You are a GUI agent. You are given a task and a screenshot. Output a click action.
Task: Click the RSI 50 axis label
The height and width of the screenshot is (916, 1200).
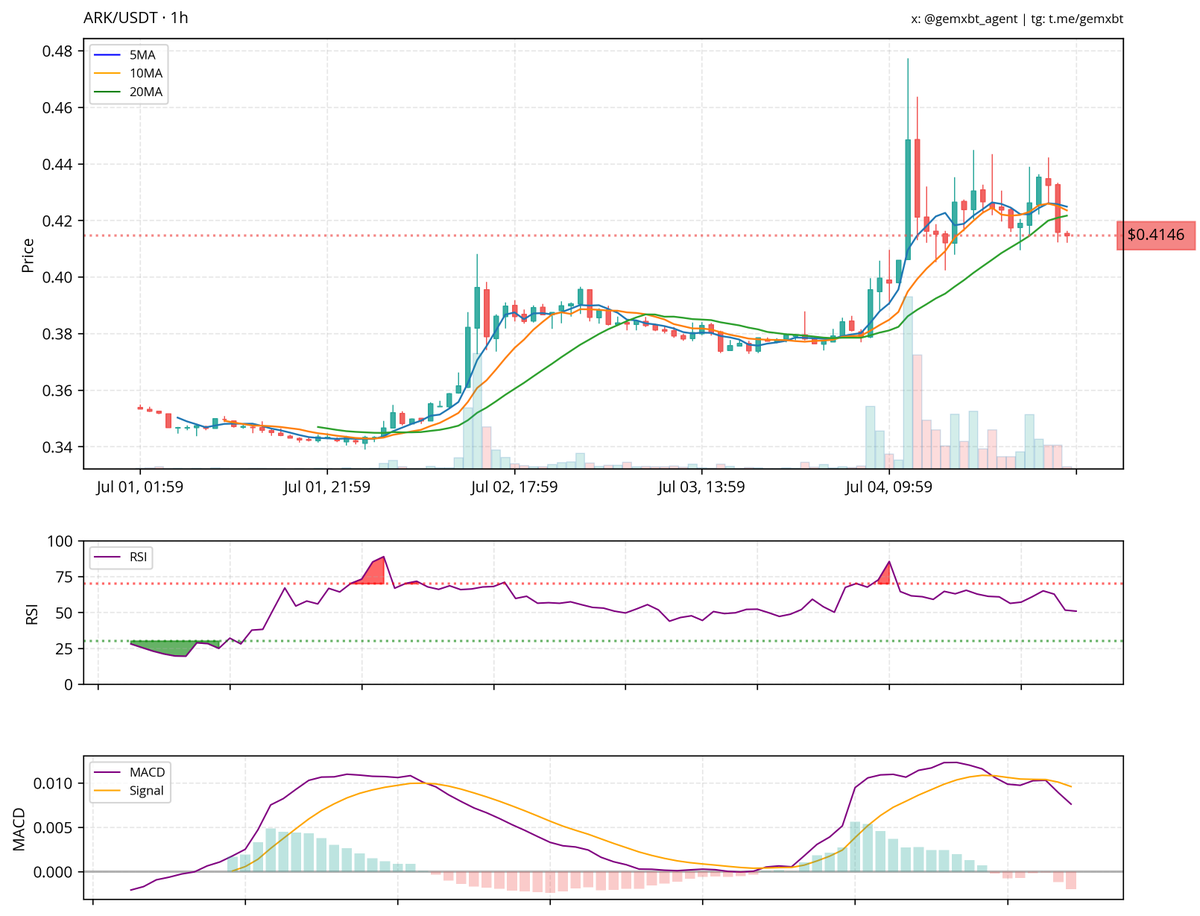[66, 613]
